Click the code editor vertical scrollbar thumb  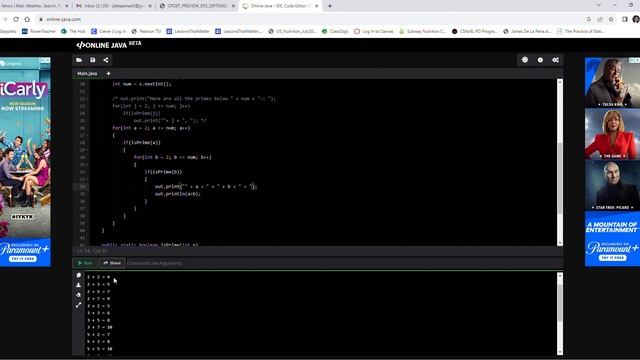[560, 178]
